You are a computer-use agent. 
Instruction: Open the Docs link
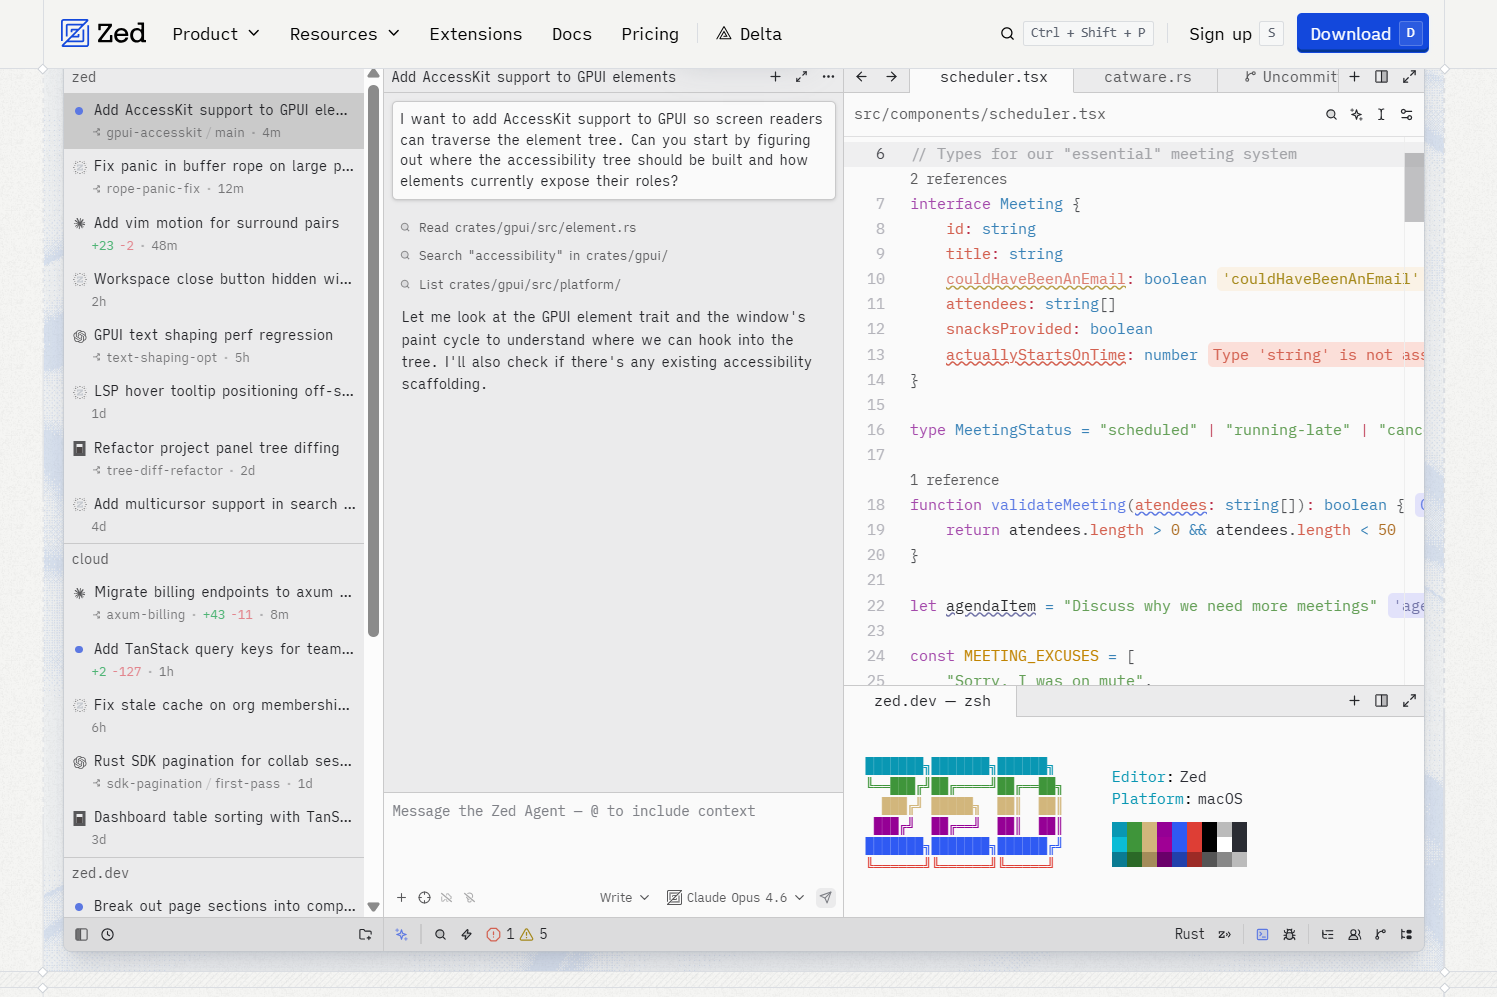click(572, 34)
